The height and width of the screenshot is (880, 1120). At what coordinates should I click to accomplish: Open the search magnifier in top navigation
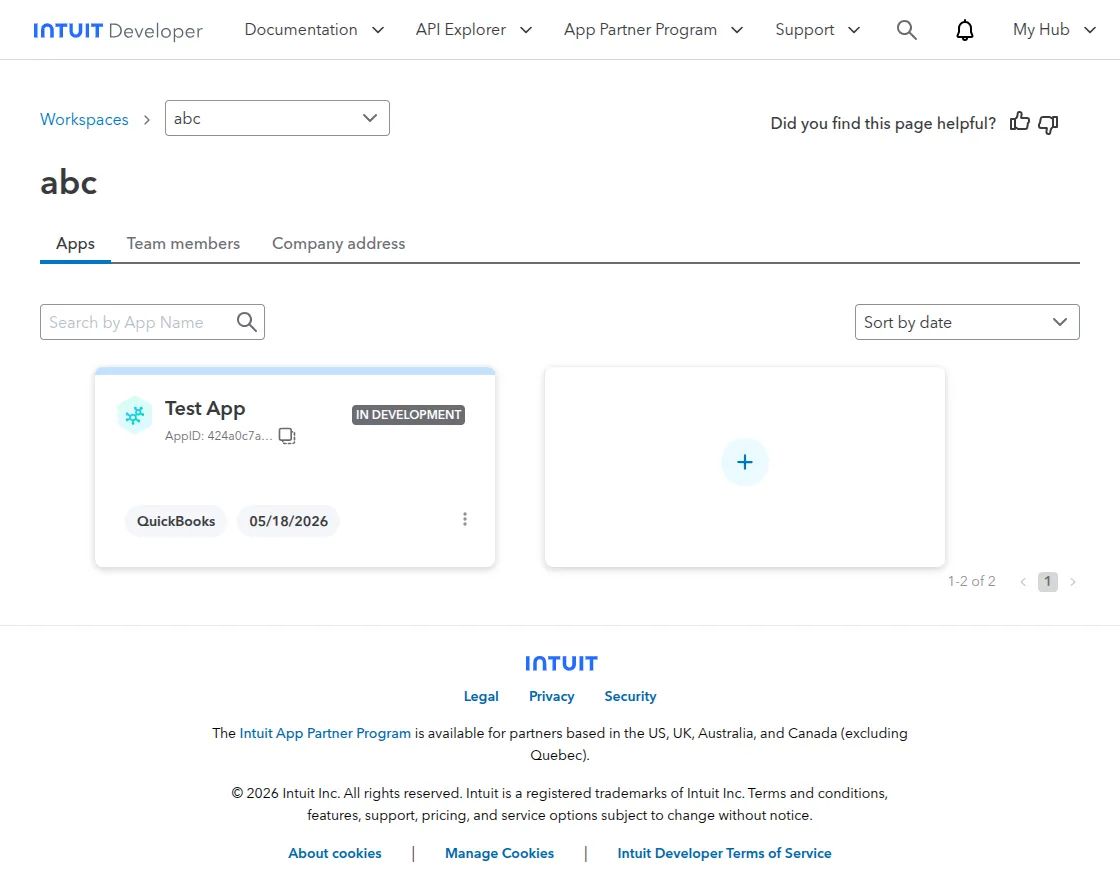906,30
